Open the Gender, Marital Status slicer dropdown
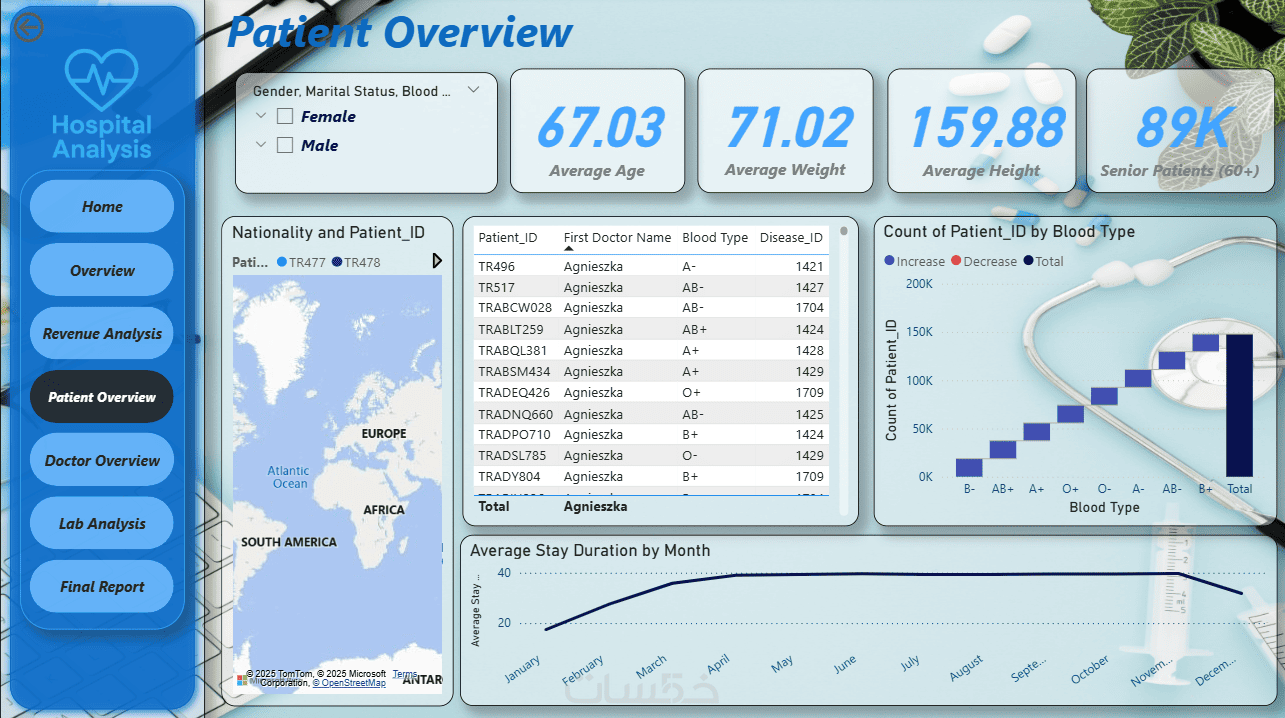 [x=474, y=90]
